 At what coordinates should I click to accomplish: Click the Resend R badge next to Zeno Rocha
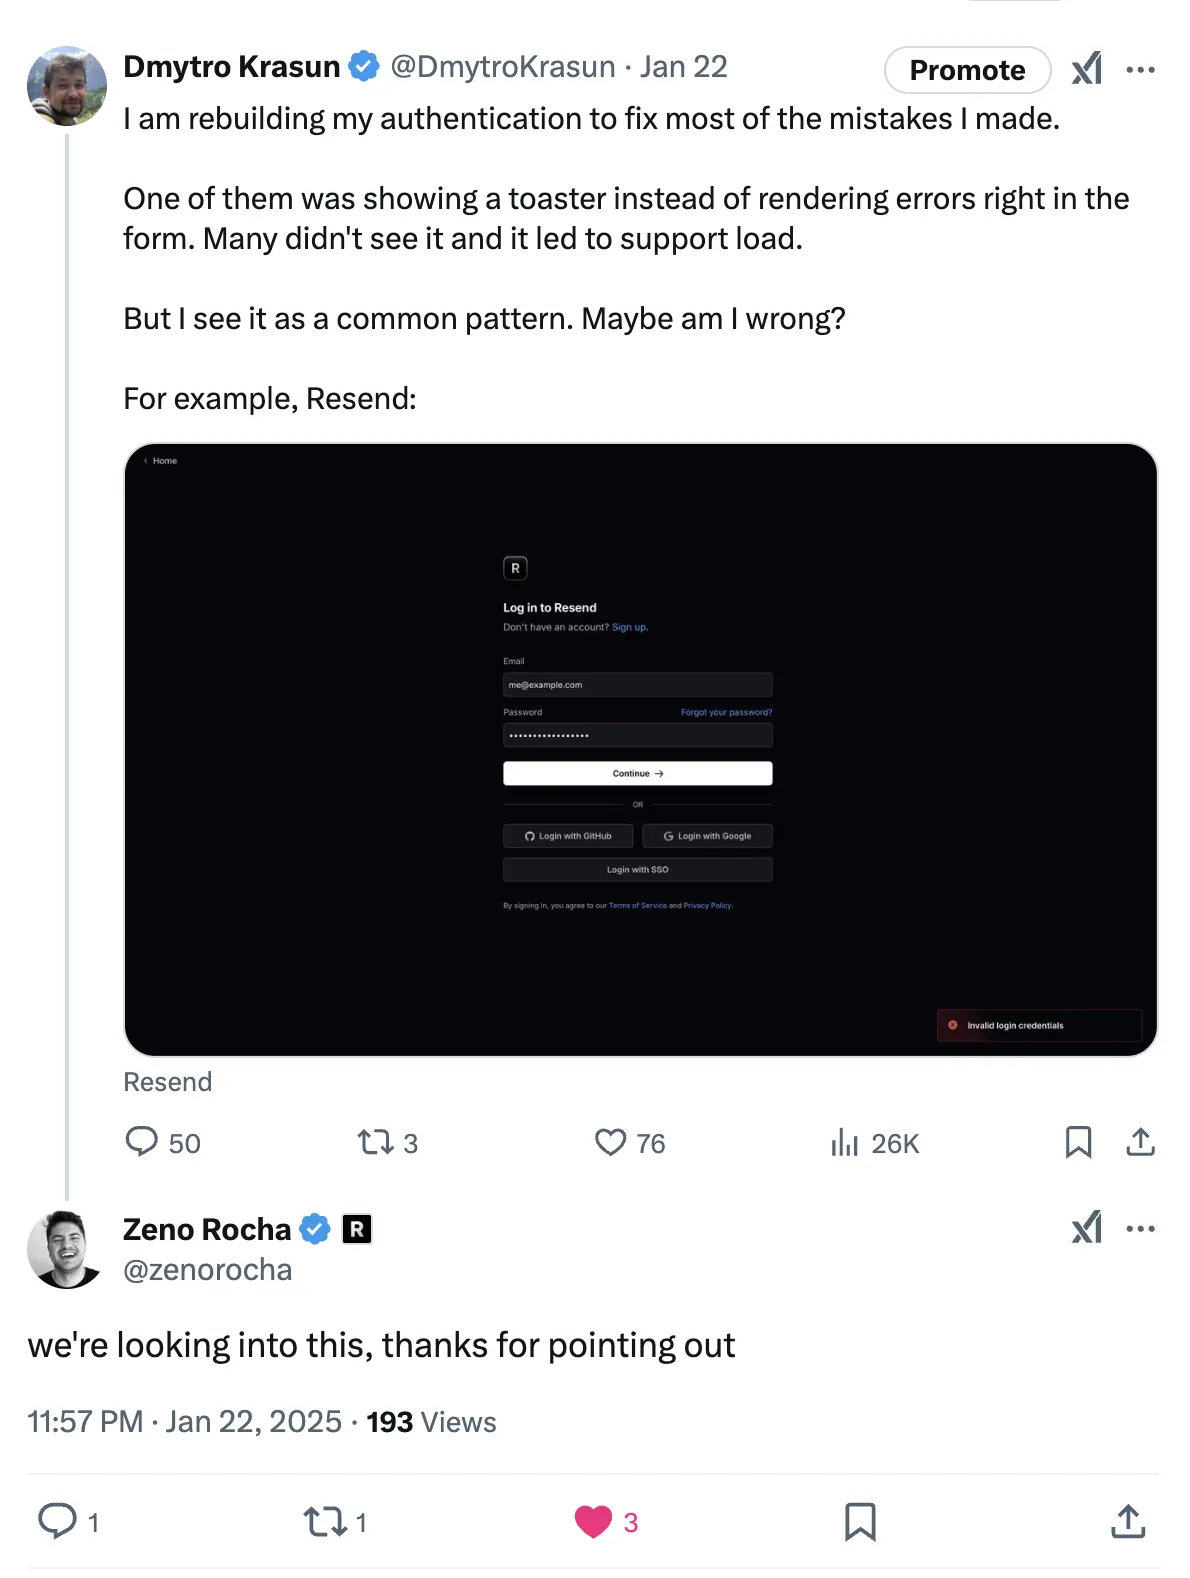coord(357,1228)
